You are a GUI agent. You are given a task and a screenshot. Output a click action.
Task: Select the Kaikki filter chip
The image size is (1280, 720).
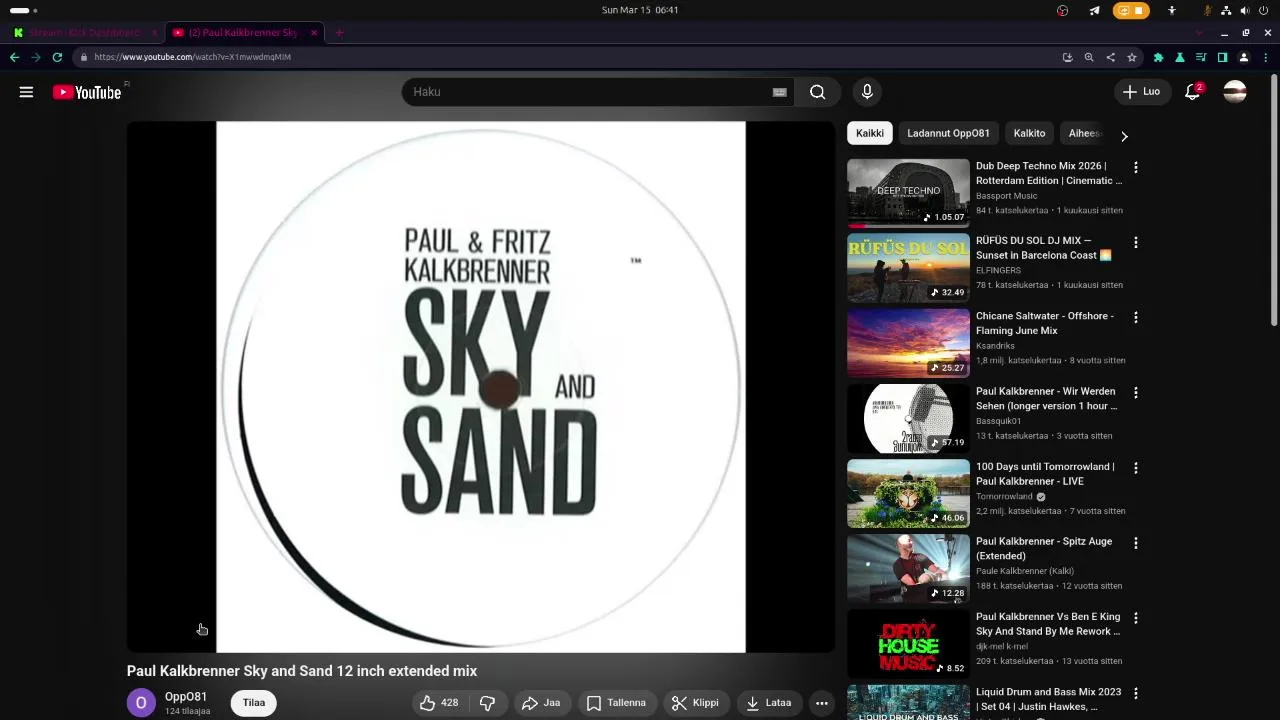click(870, 133)
